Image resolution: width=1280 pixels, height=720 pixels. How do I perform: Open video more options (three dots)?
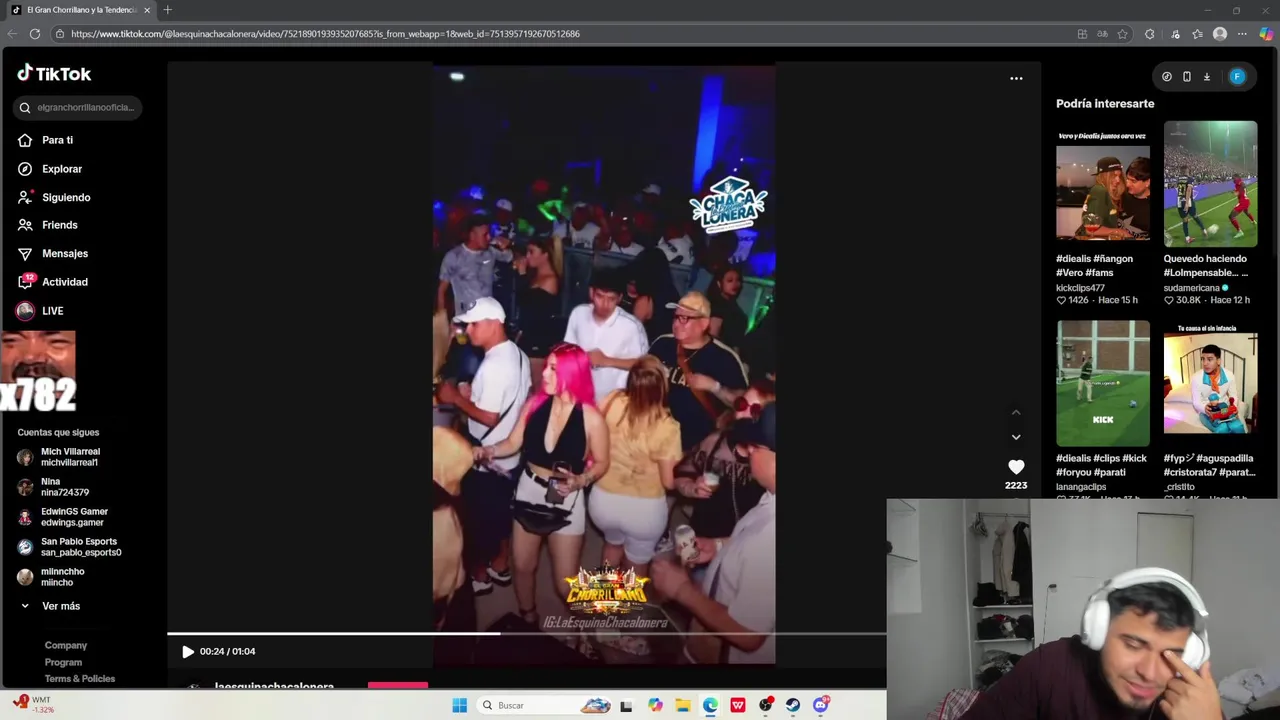1016,78
